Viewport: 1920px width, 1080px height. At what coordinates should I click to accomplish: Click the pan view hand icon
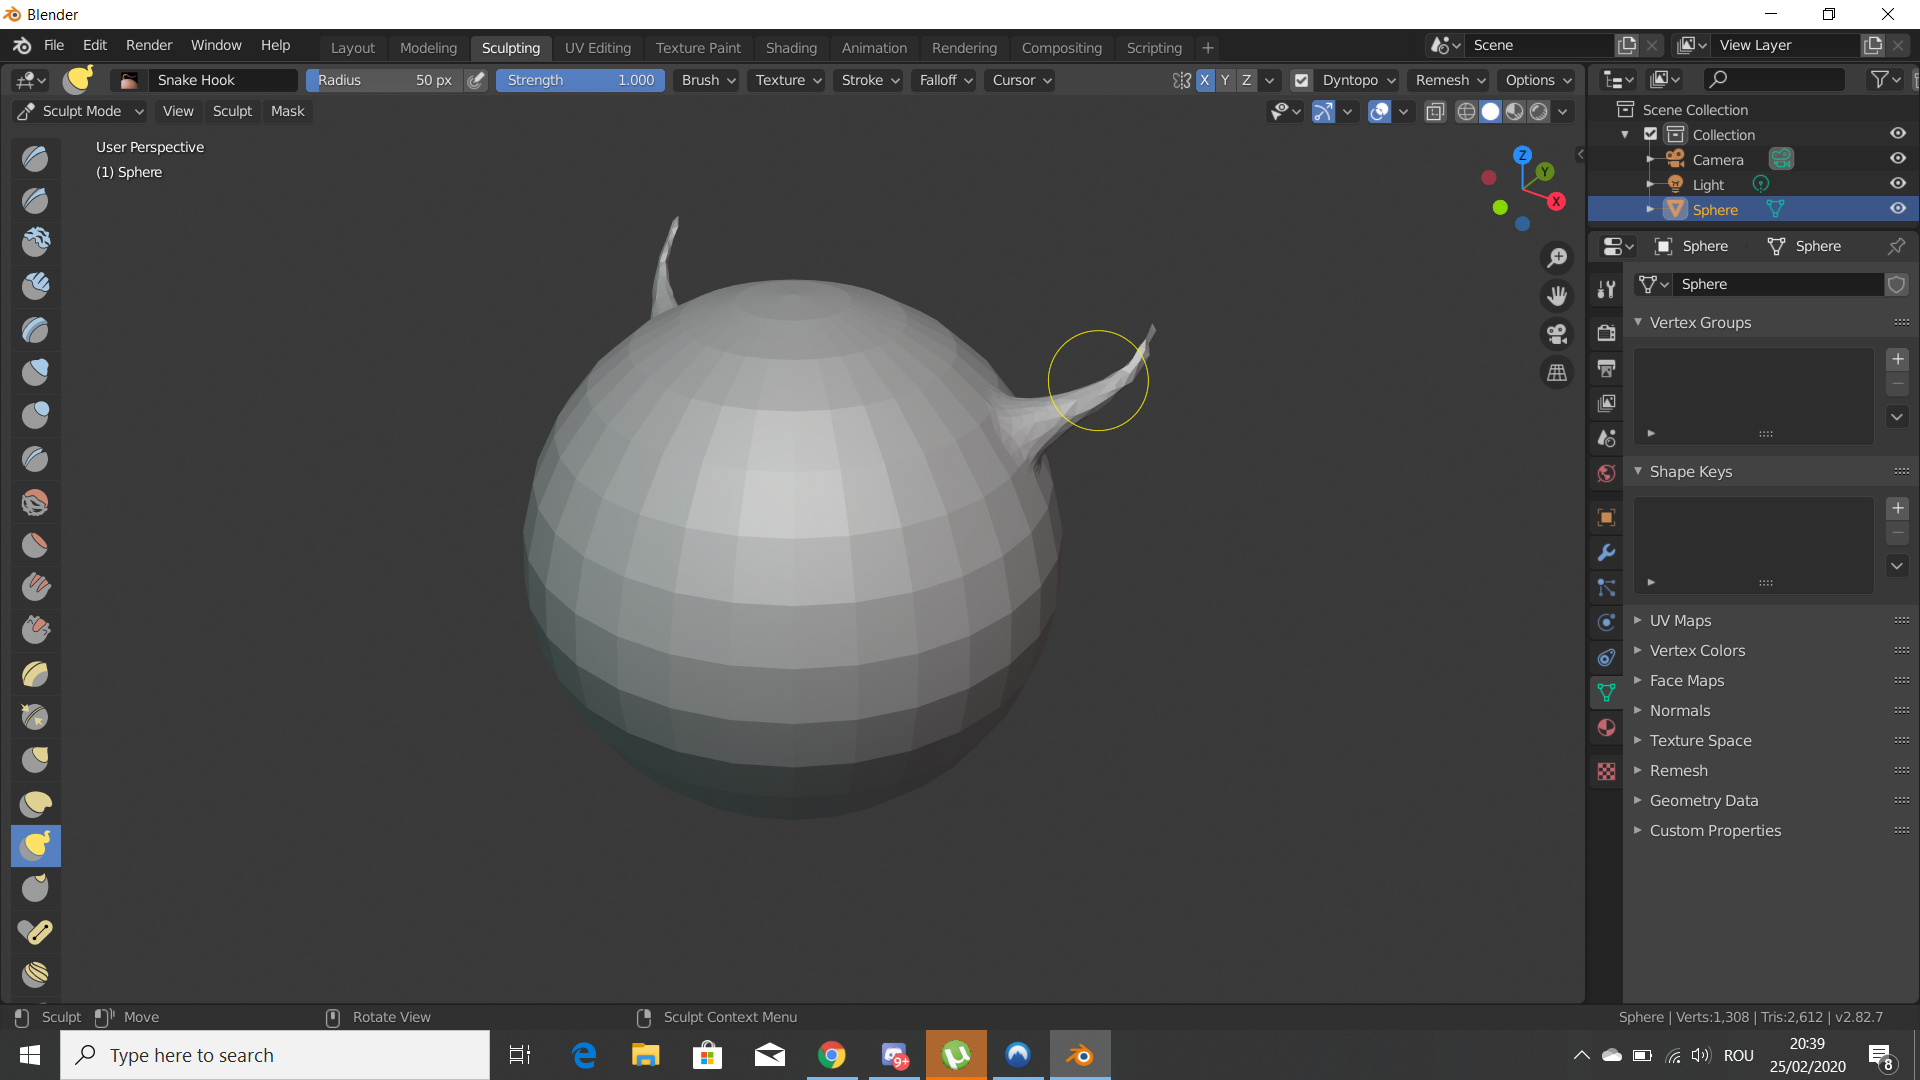(x=1557, y=296)
